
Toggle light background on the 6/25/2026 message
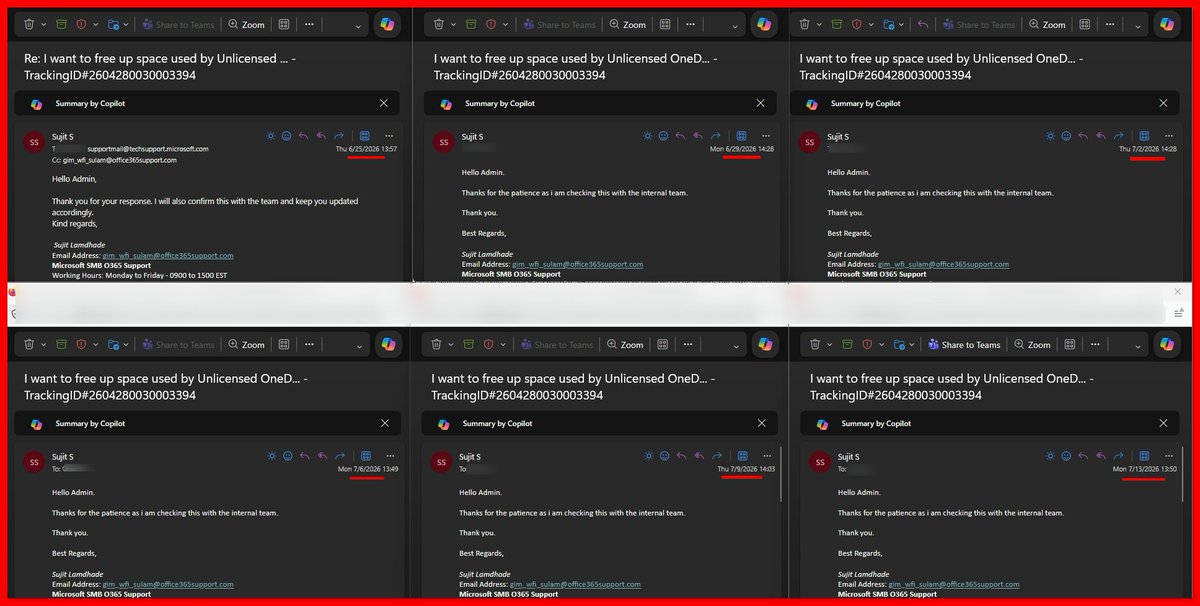269,135
